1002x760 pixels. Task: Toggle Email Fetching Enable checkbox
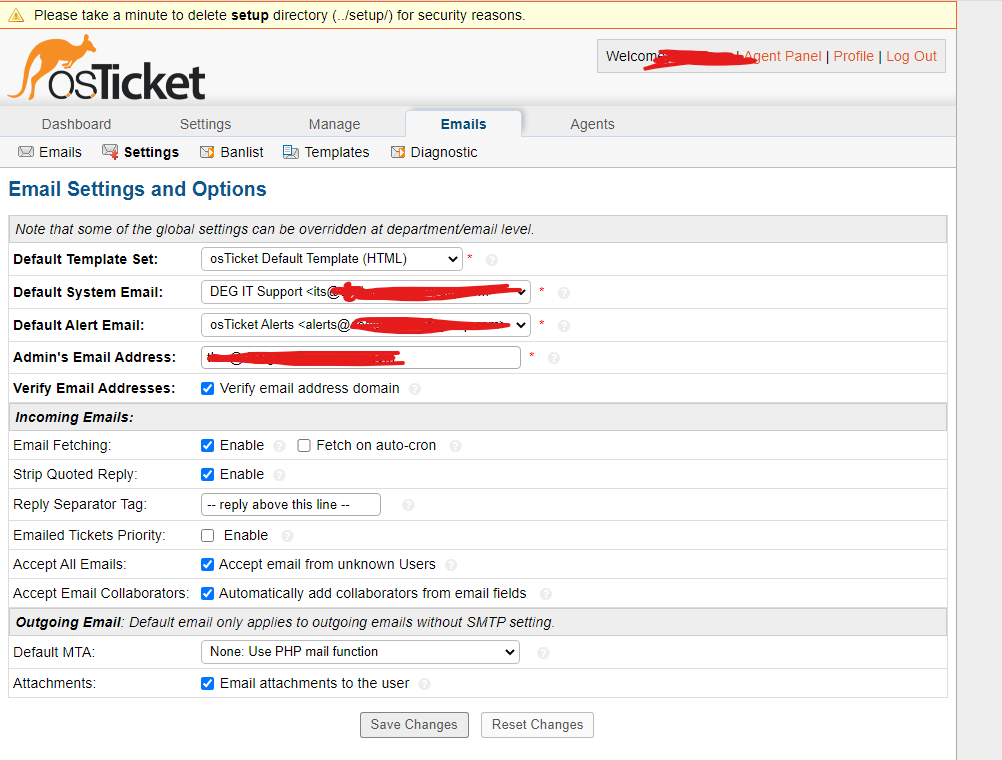[x=207, y=446]
